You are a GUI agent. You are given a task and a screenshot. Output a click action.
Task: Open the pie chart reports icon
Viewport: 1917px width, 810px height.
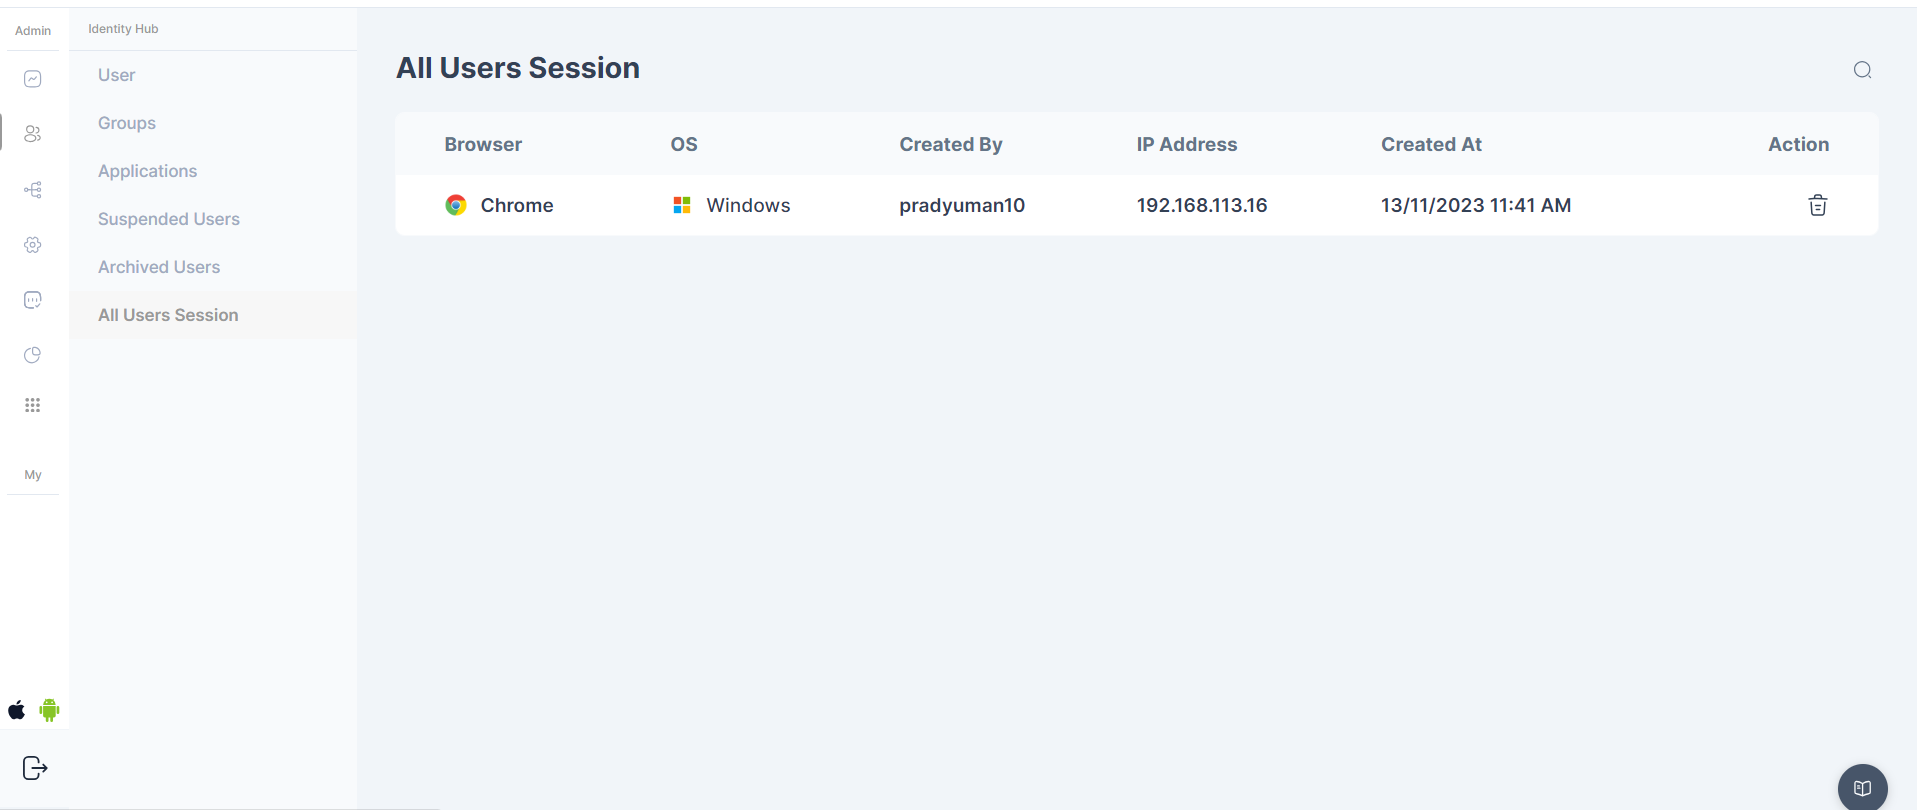coord(33,355)
